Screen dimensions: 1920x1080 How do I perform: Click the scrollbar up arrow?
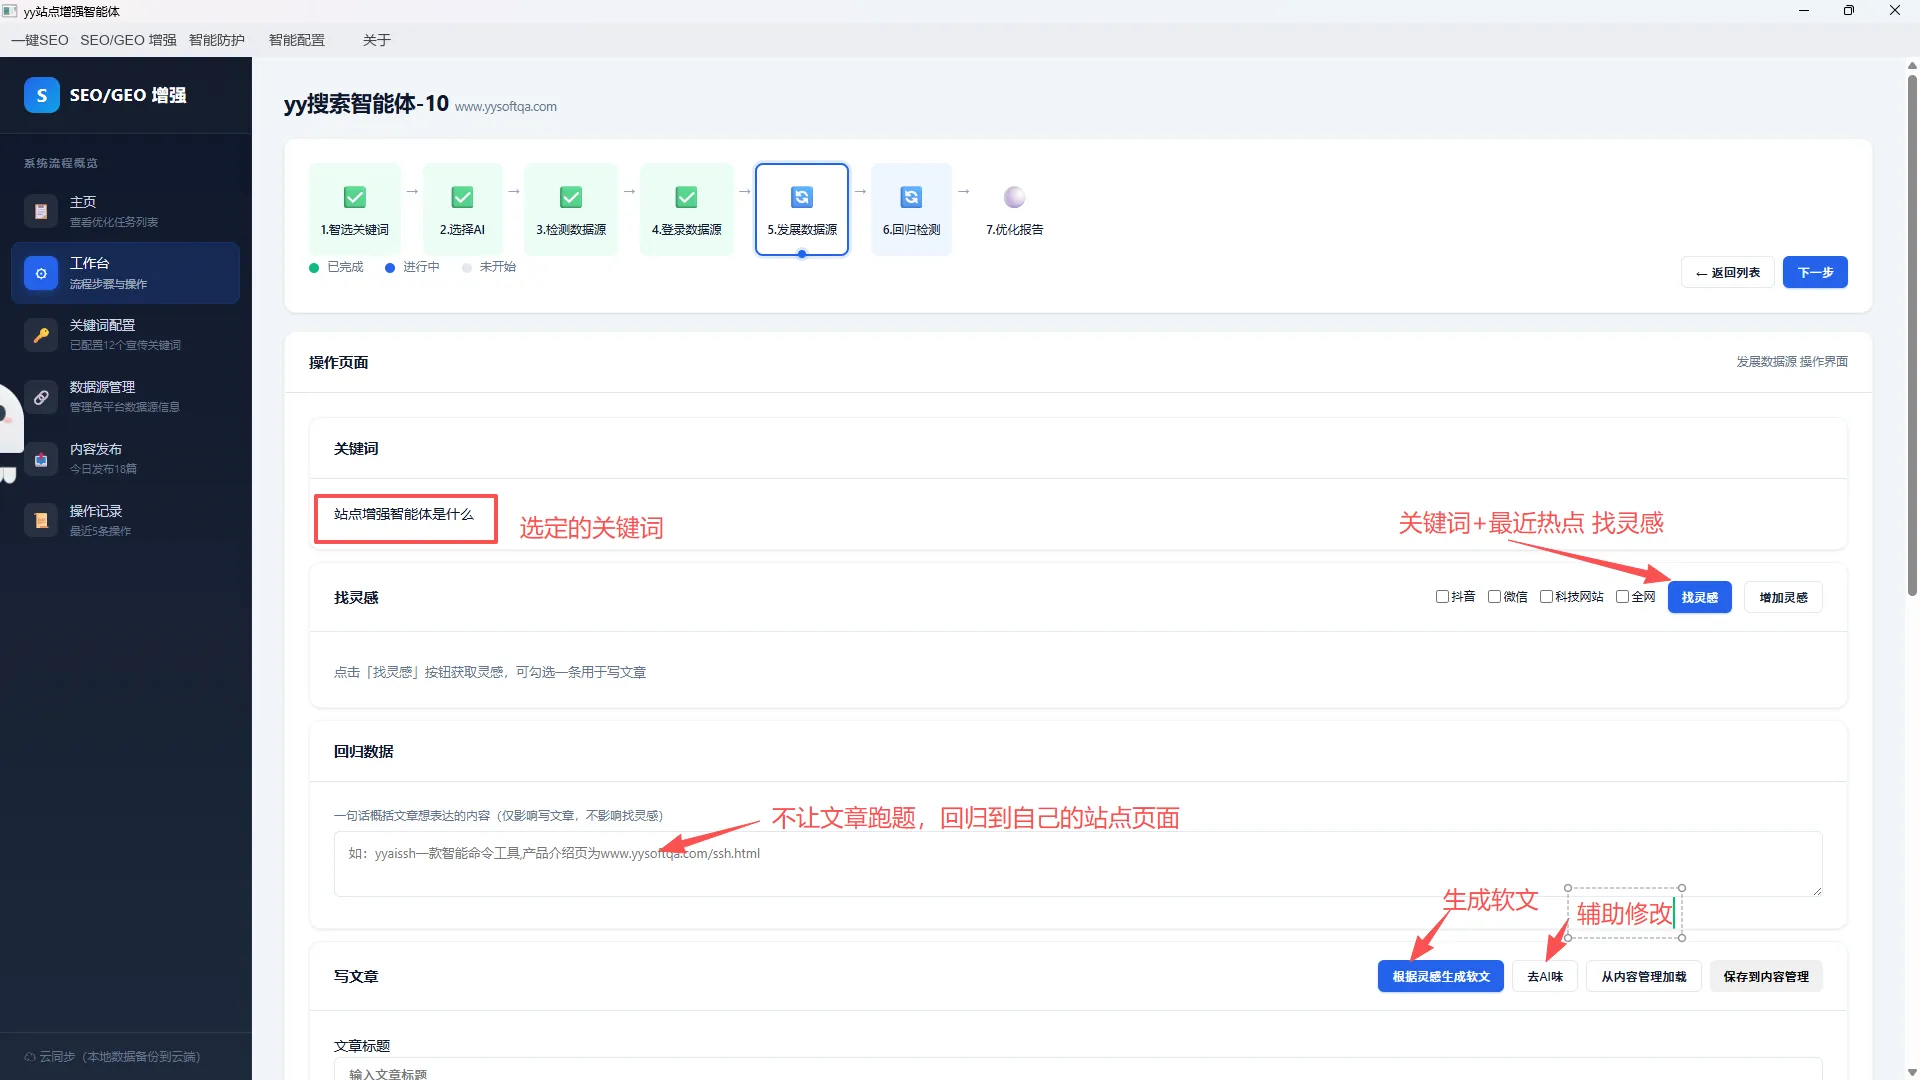click(1912, 66)
